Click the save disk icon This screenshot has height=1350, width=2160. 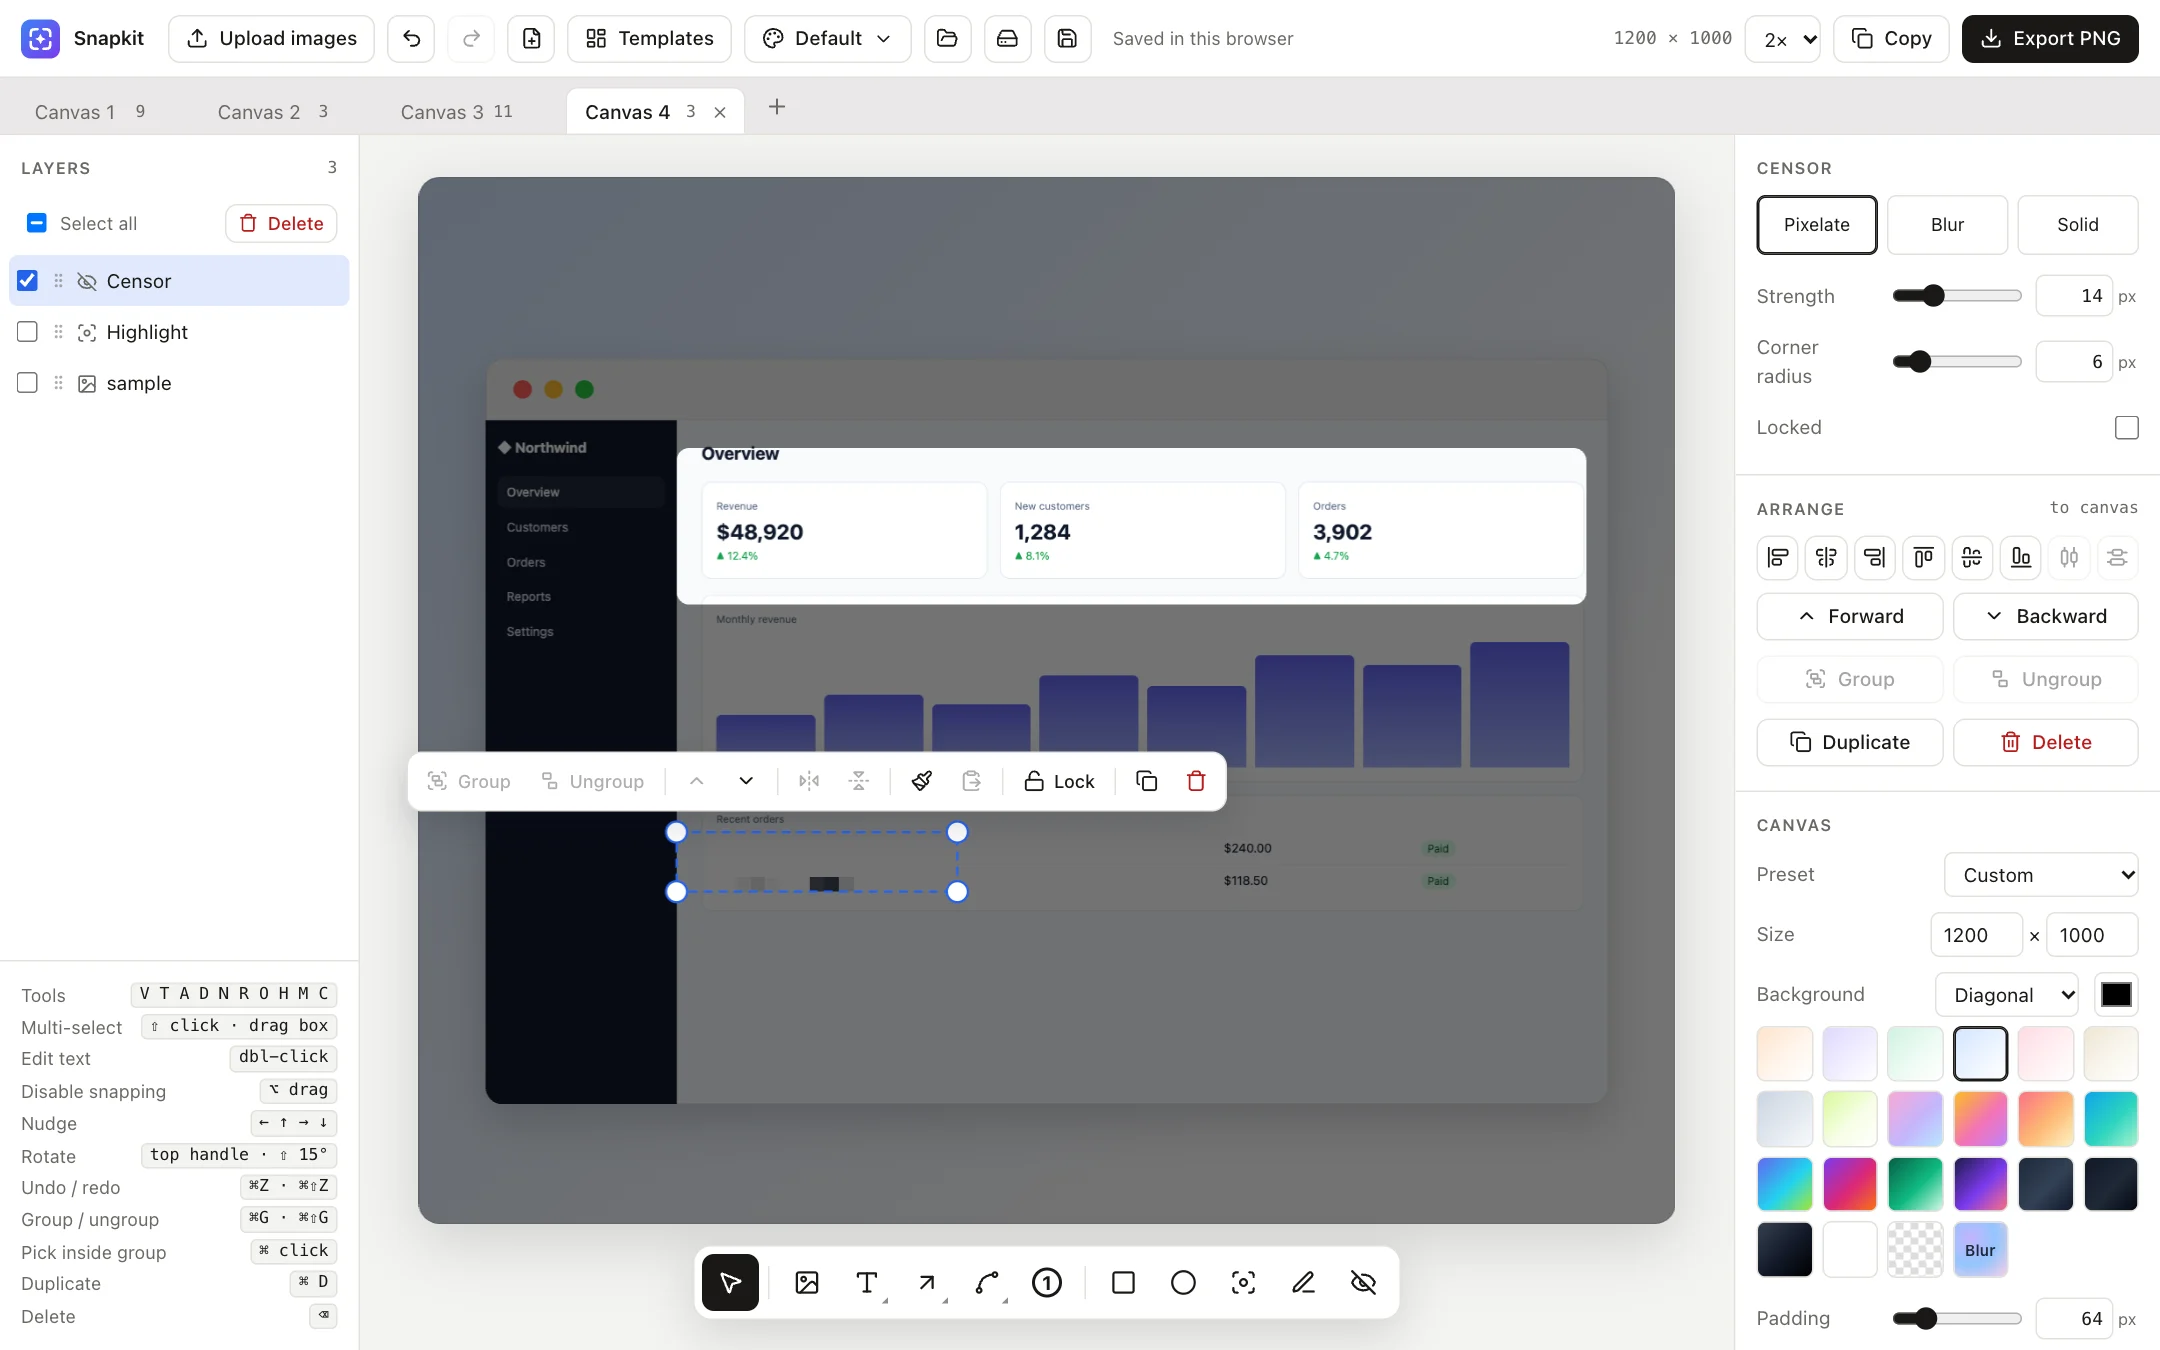point(1067,38)
